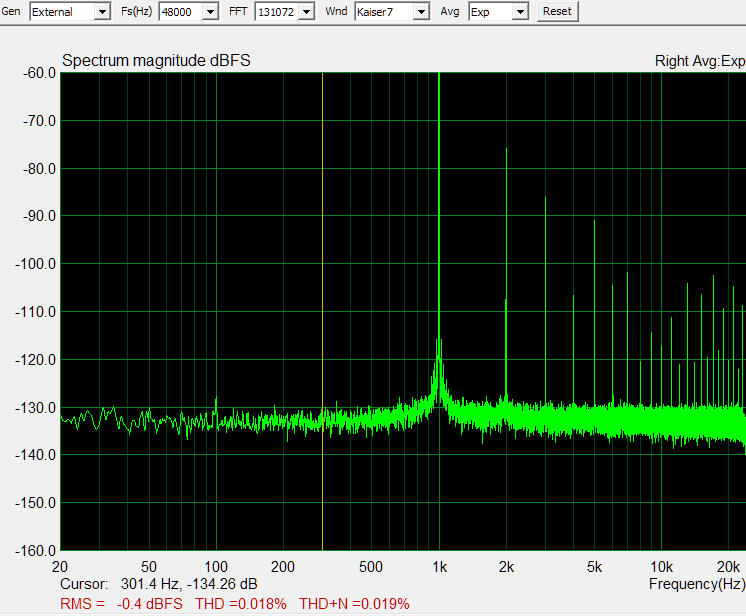Viewport: 746px width, 616px height.
Task: Open the Gen source dropdown arrow
Action: [102, 11]
